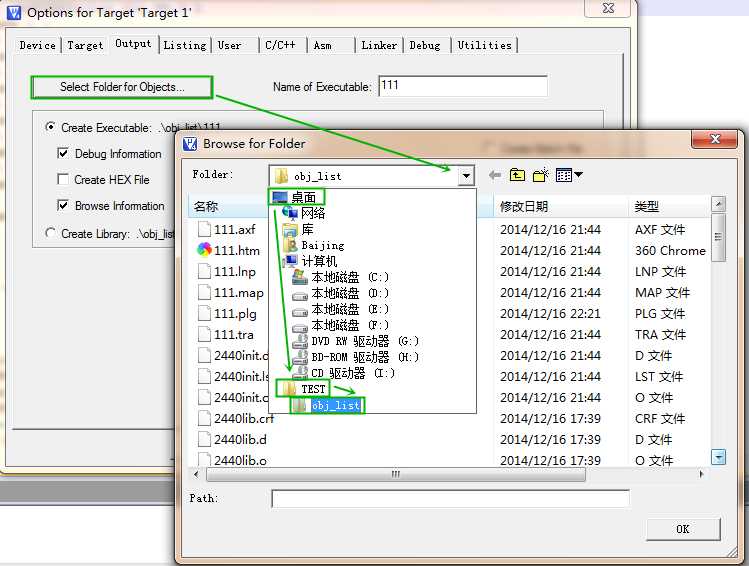Select DVD RW drive (G:)
Image resolution: width=749 pixels, height=566 pixels.
[x=355, y=341]
